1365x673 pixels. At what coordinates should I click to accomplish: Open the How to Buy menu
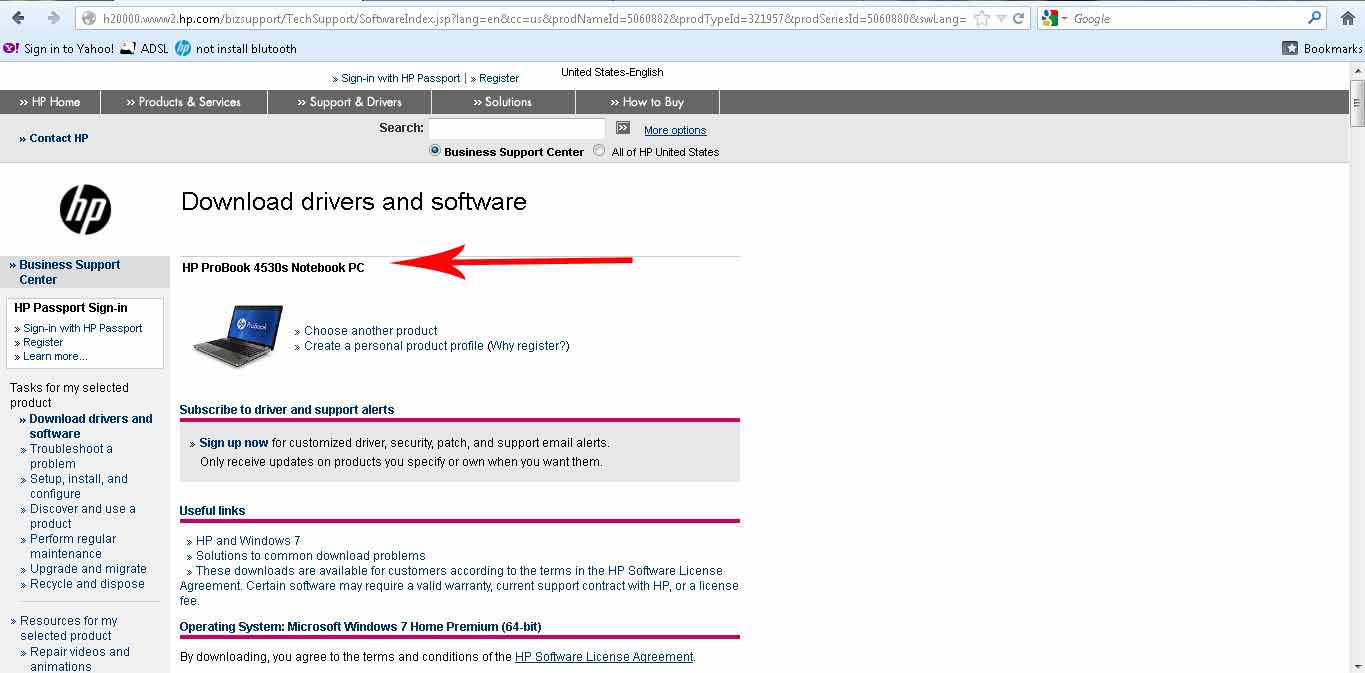647,102
